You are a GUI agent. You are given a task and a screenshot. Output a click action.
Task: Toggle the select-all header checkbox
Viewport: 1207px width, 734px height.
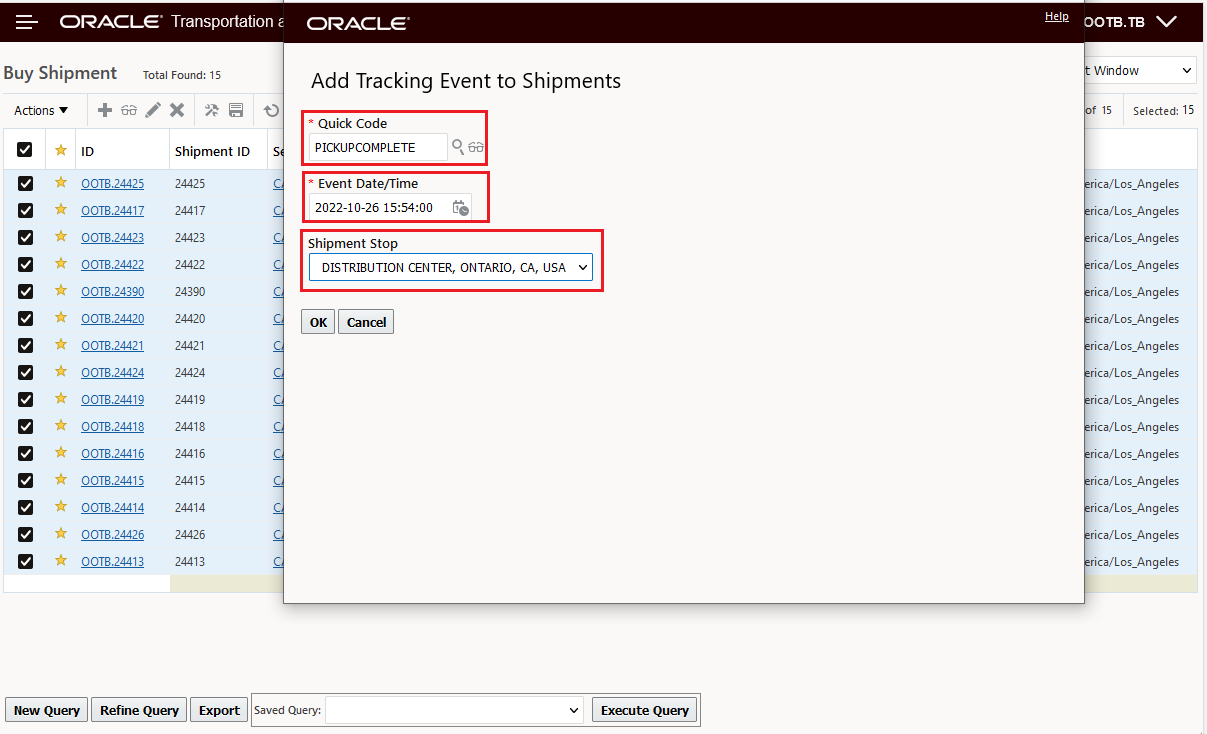(25, 150)
